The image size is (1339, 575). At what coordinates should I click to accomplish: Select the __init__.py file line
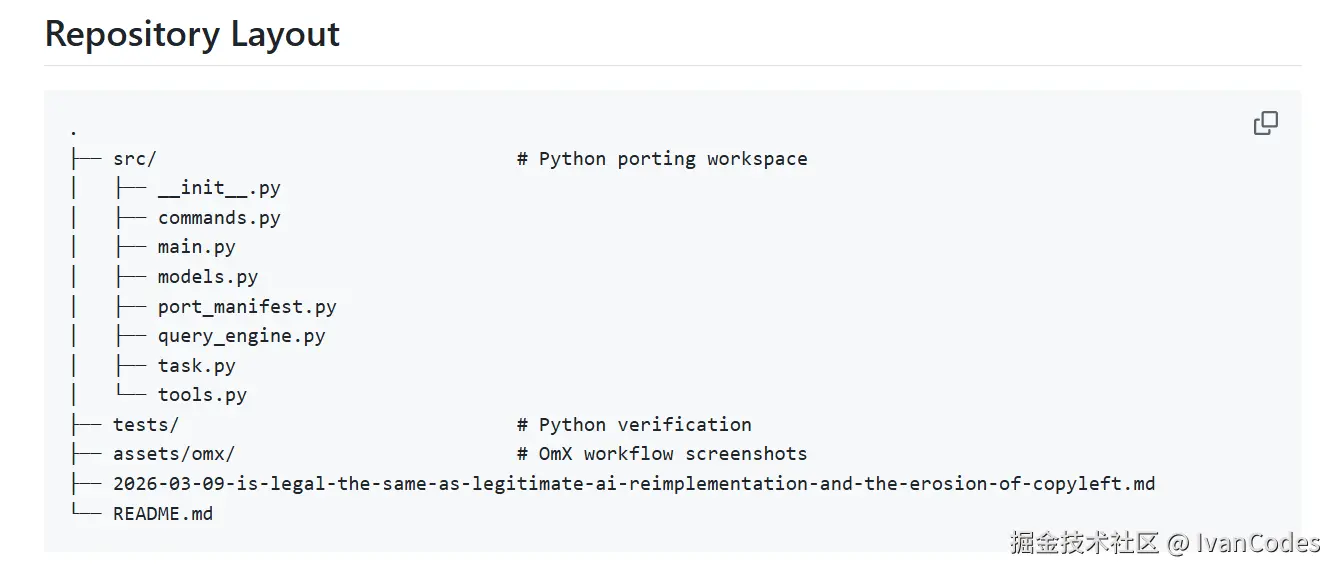(219, 188)
